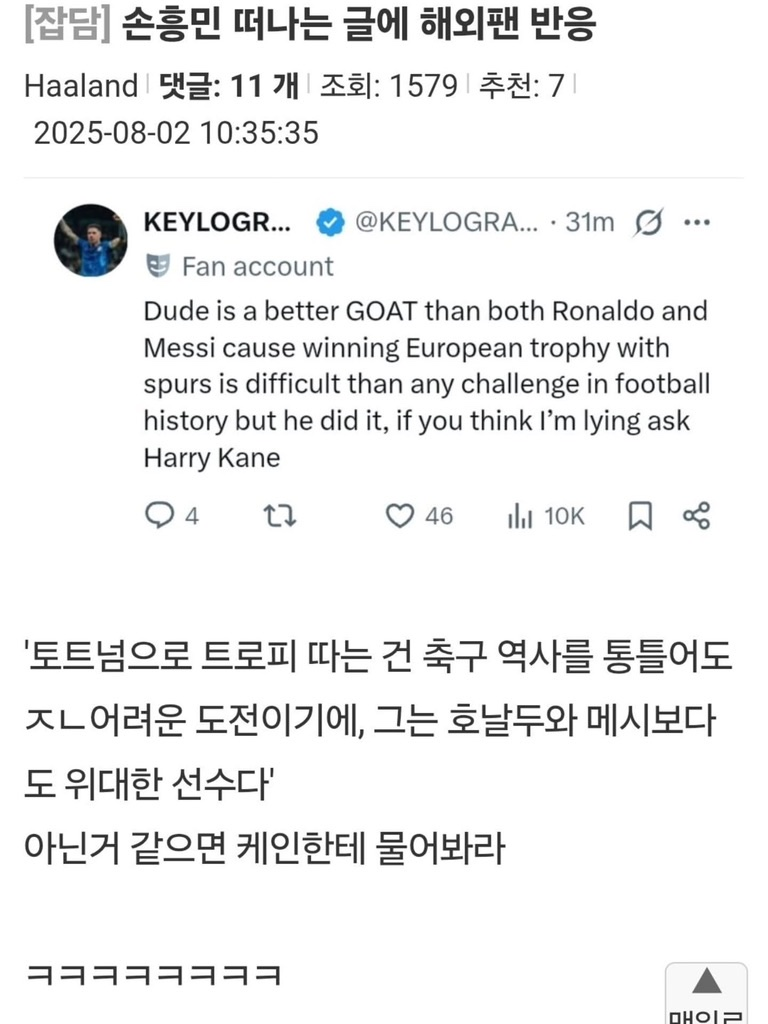Click the reply comment bubble icon
This screenshot has width=768, height=1024.
click(x=160, y=516)
